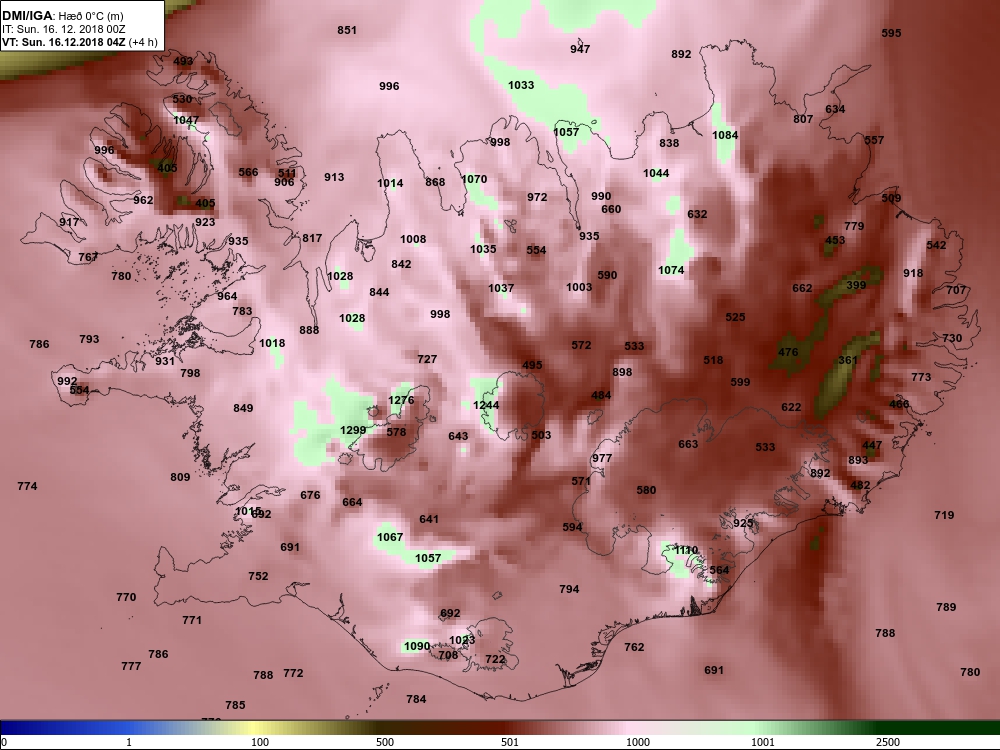Screen dimensions: 1000x750
Task: Select the 1067 value
Action: (390, 537)
